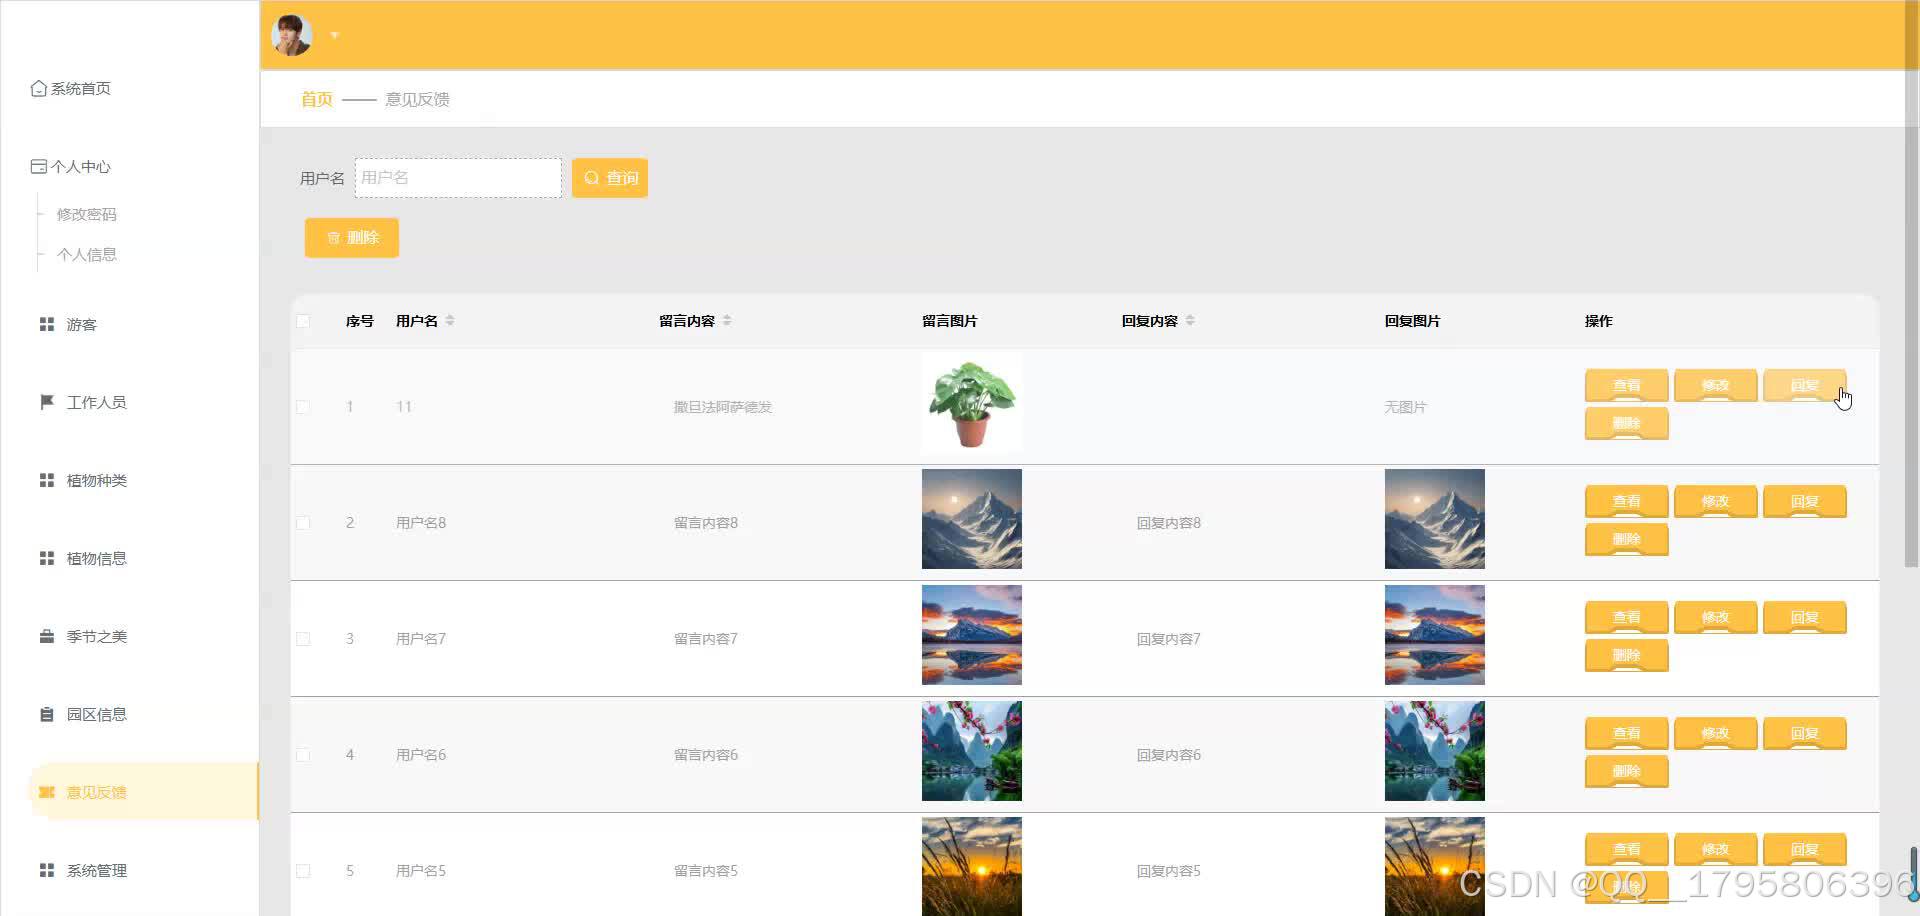
Task: Open the 植物信息 menu item
Action: (x=83, y=558)
